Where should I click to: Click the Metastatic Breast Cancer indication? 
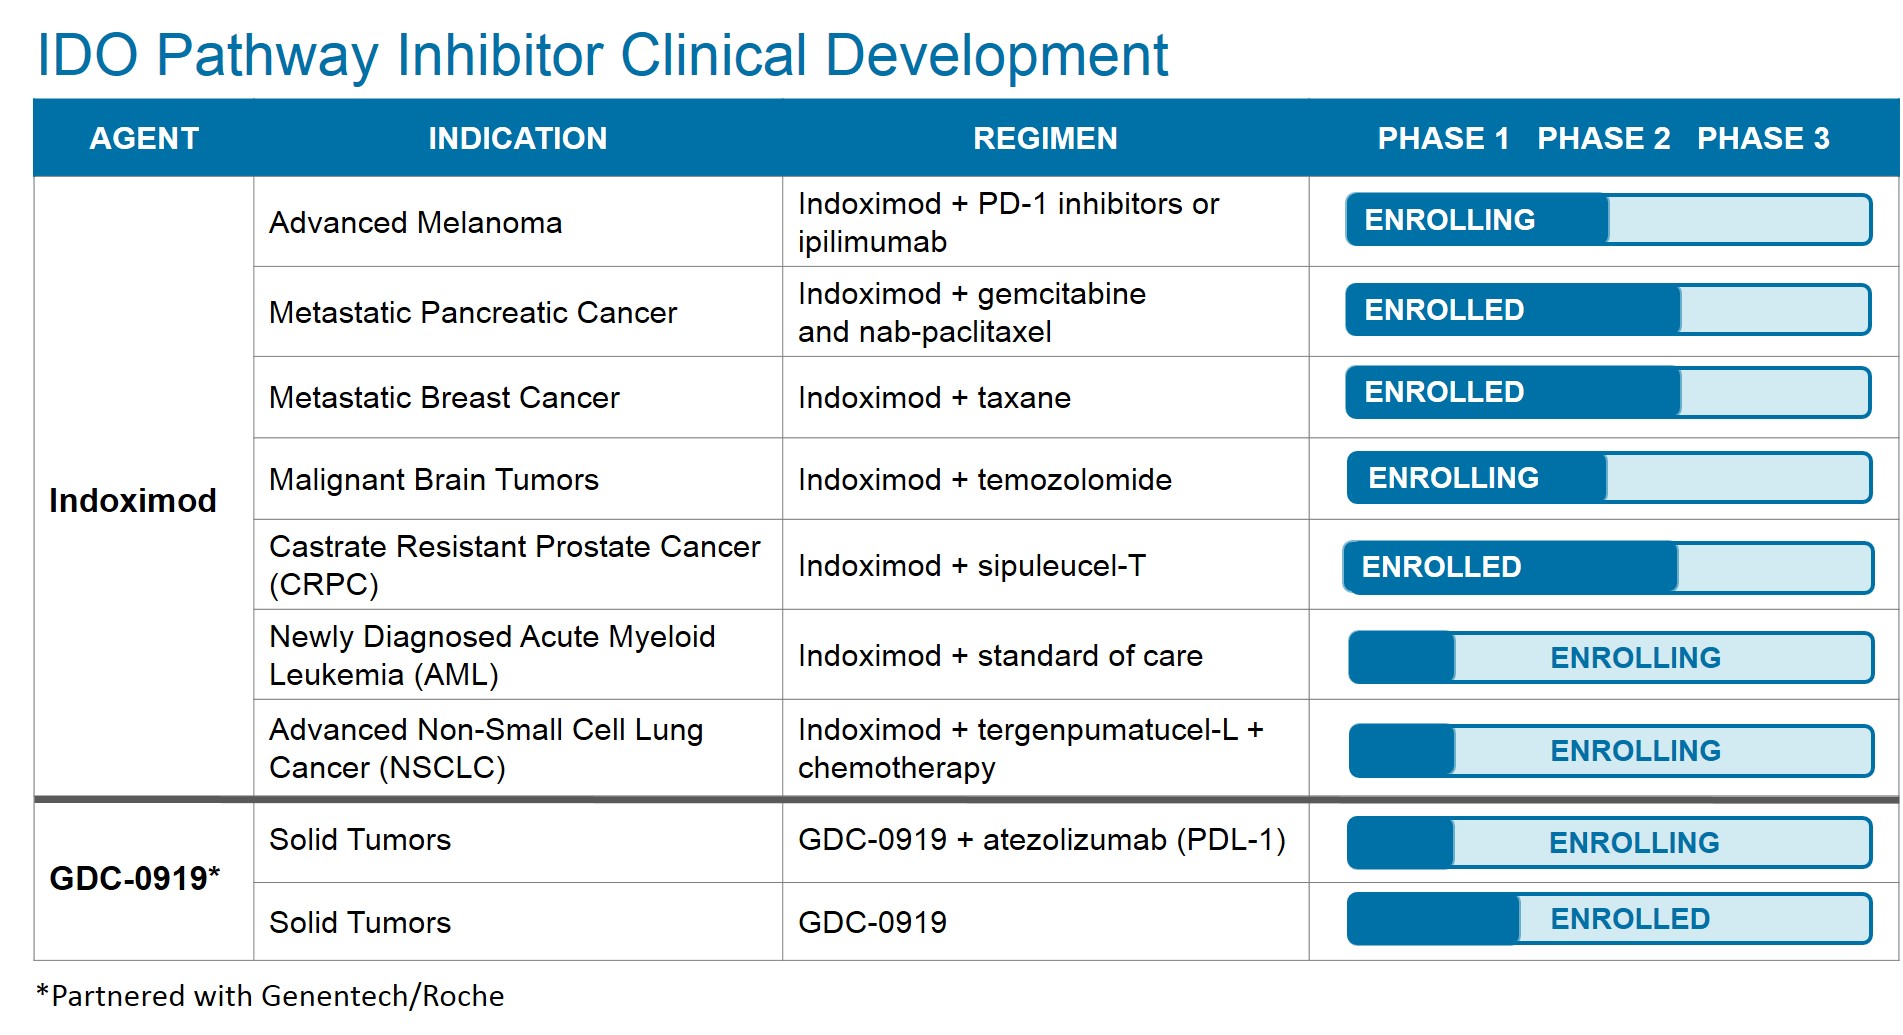click(444, 398)
